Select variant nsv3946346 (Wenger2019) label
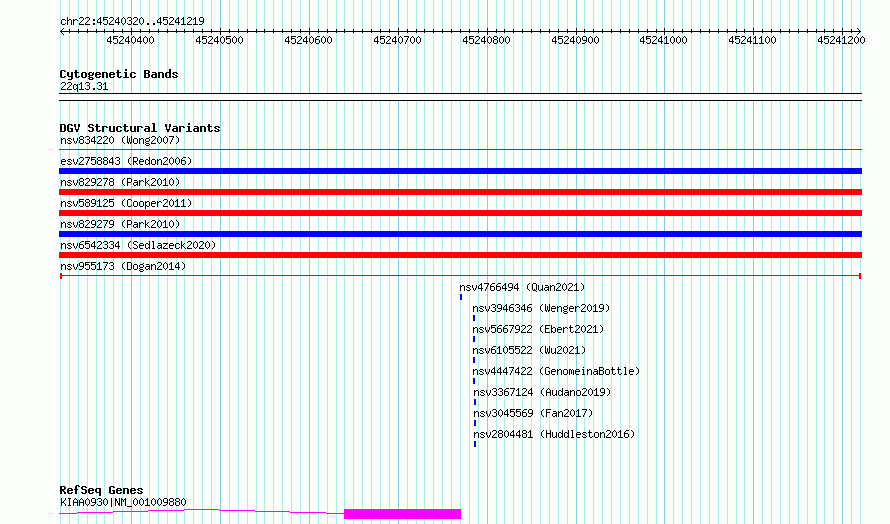Screen dimensions: 890x524 [541, 308]
